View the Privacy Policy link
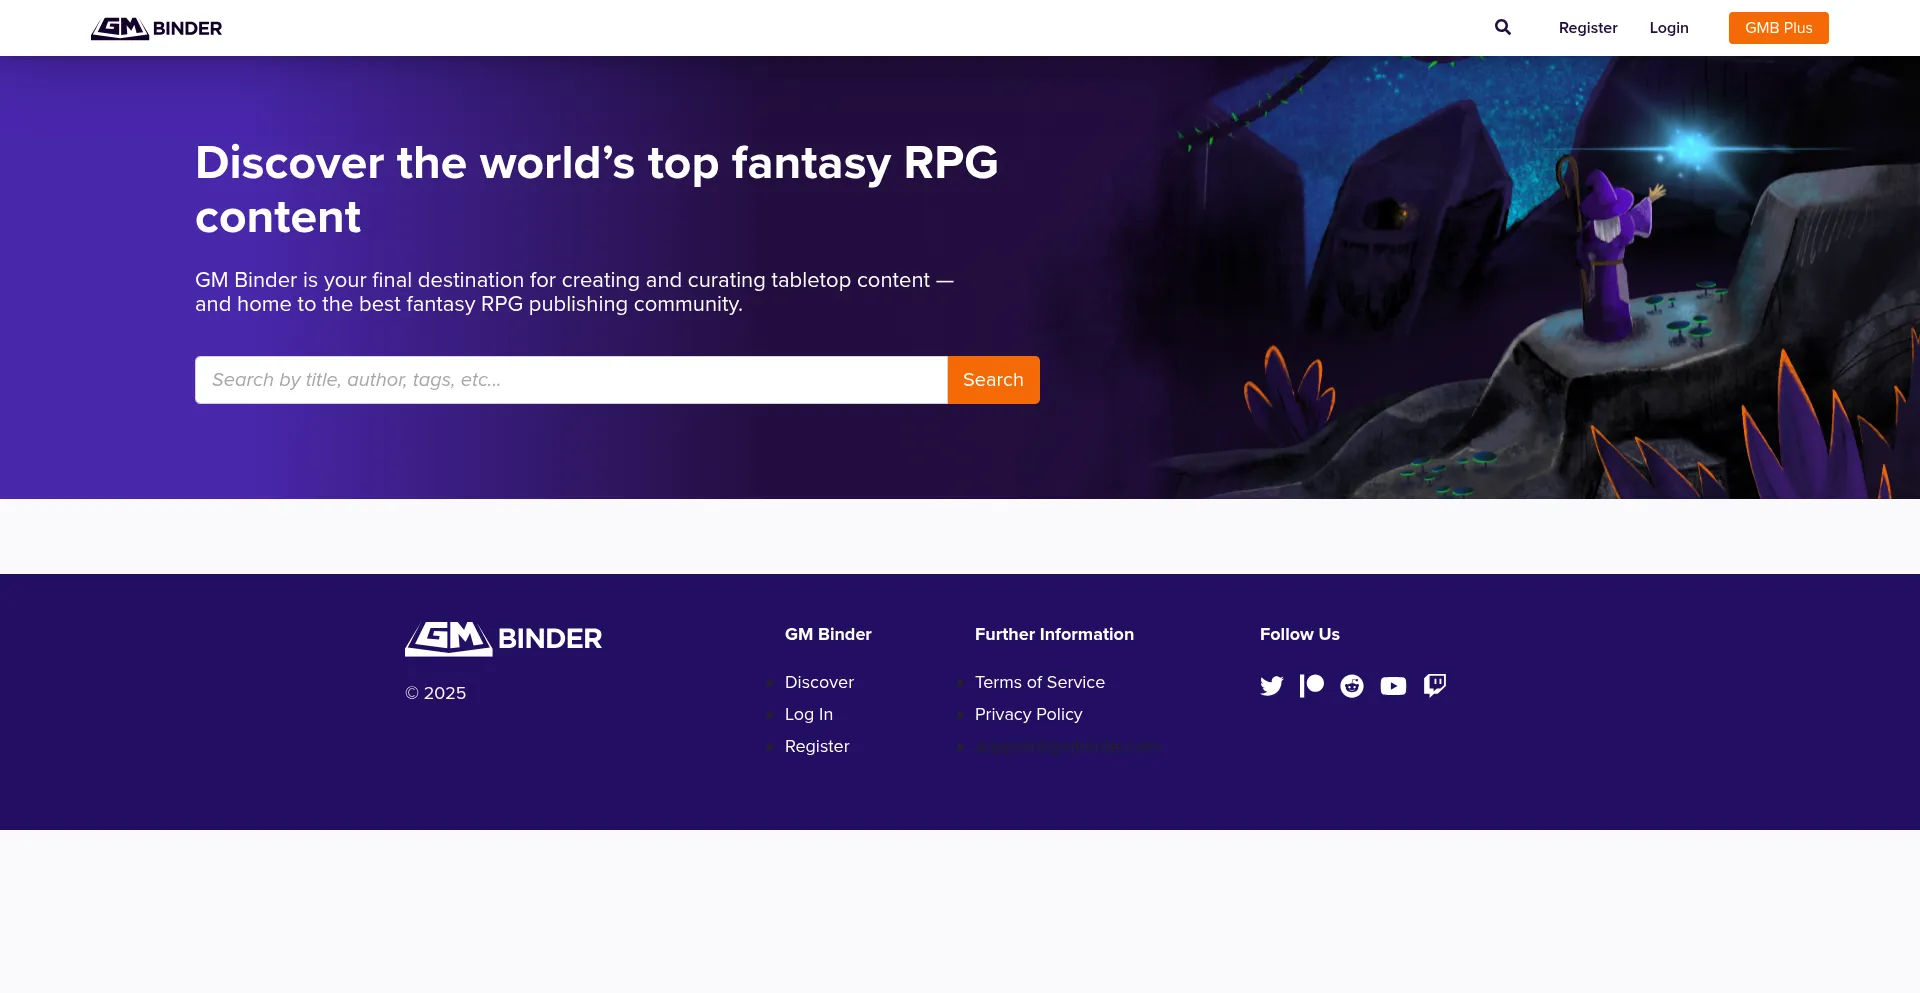This screenshot has height=993, width=1920. (1028, 714)
